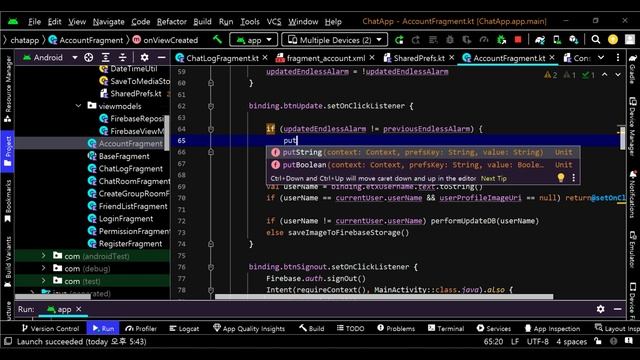Click Sync Project with Gradle Files icon
This screenshot has width=640, height=360.
click(540, 40)
